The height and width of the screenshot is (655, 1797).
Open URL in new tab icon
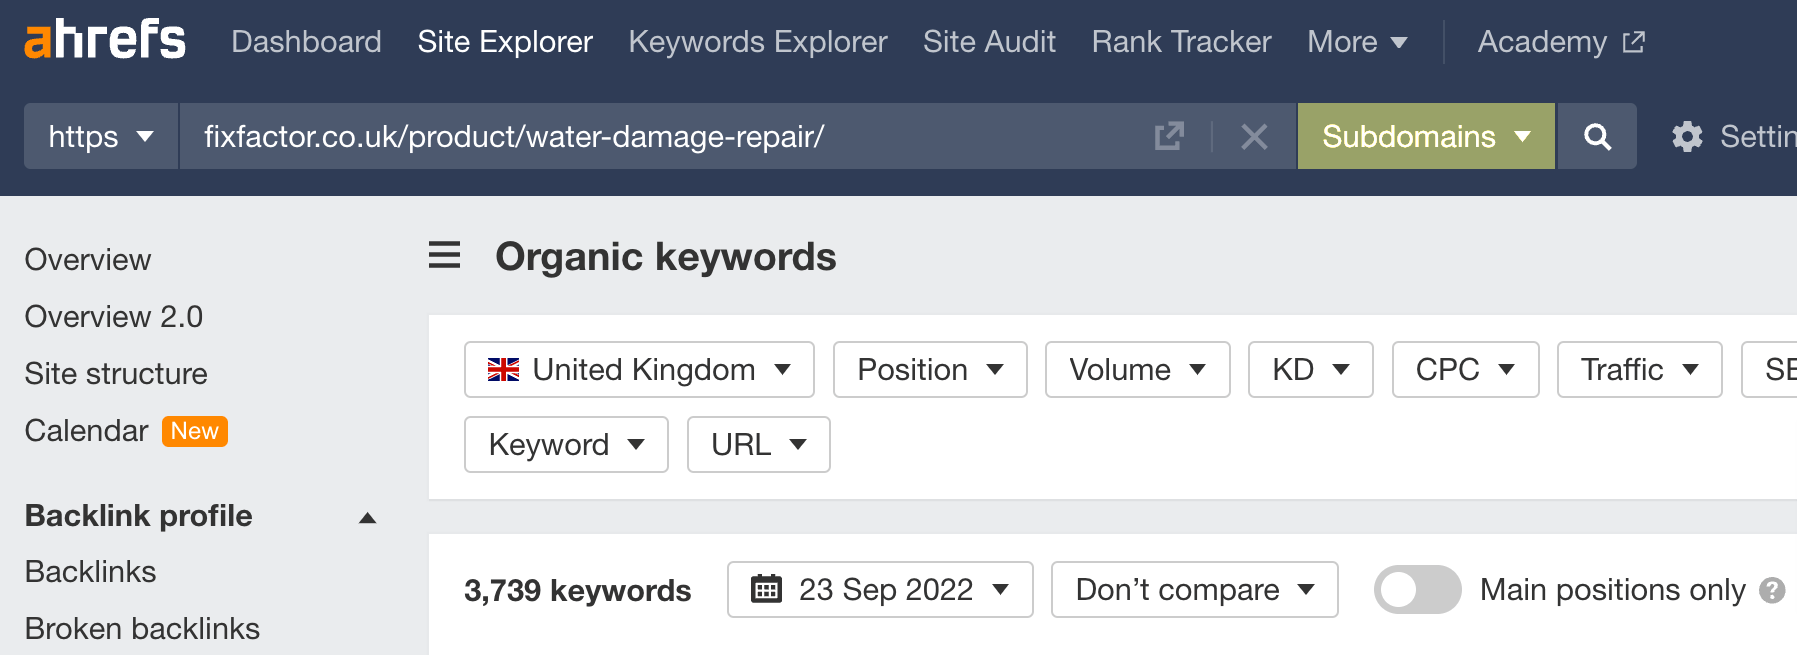pos(1169,136)
